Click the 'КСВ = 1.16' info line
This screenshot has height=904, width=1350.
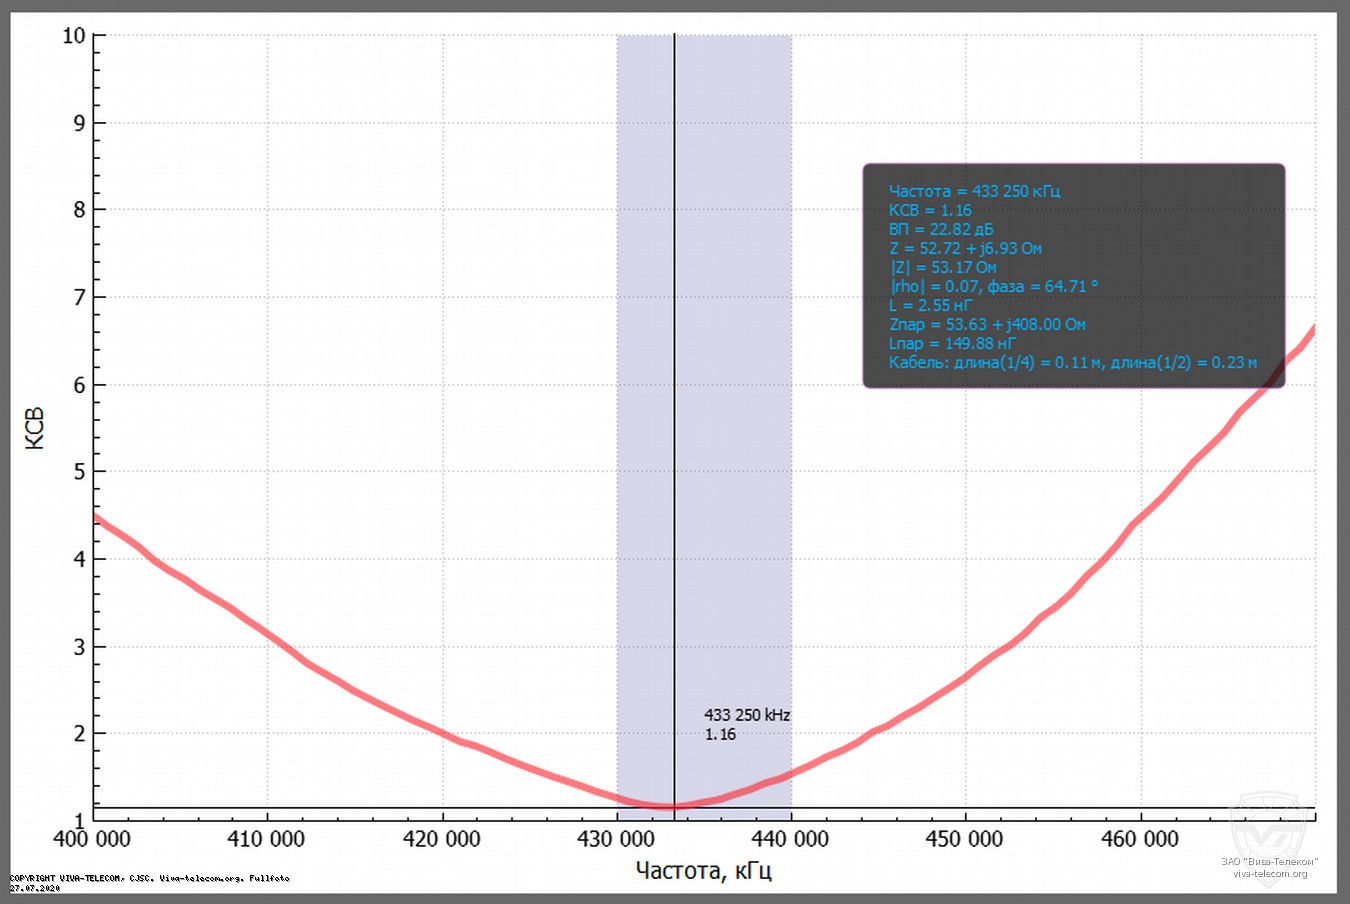(x=929, y=210)
